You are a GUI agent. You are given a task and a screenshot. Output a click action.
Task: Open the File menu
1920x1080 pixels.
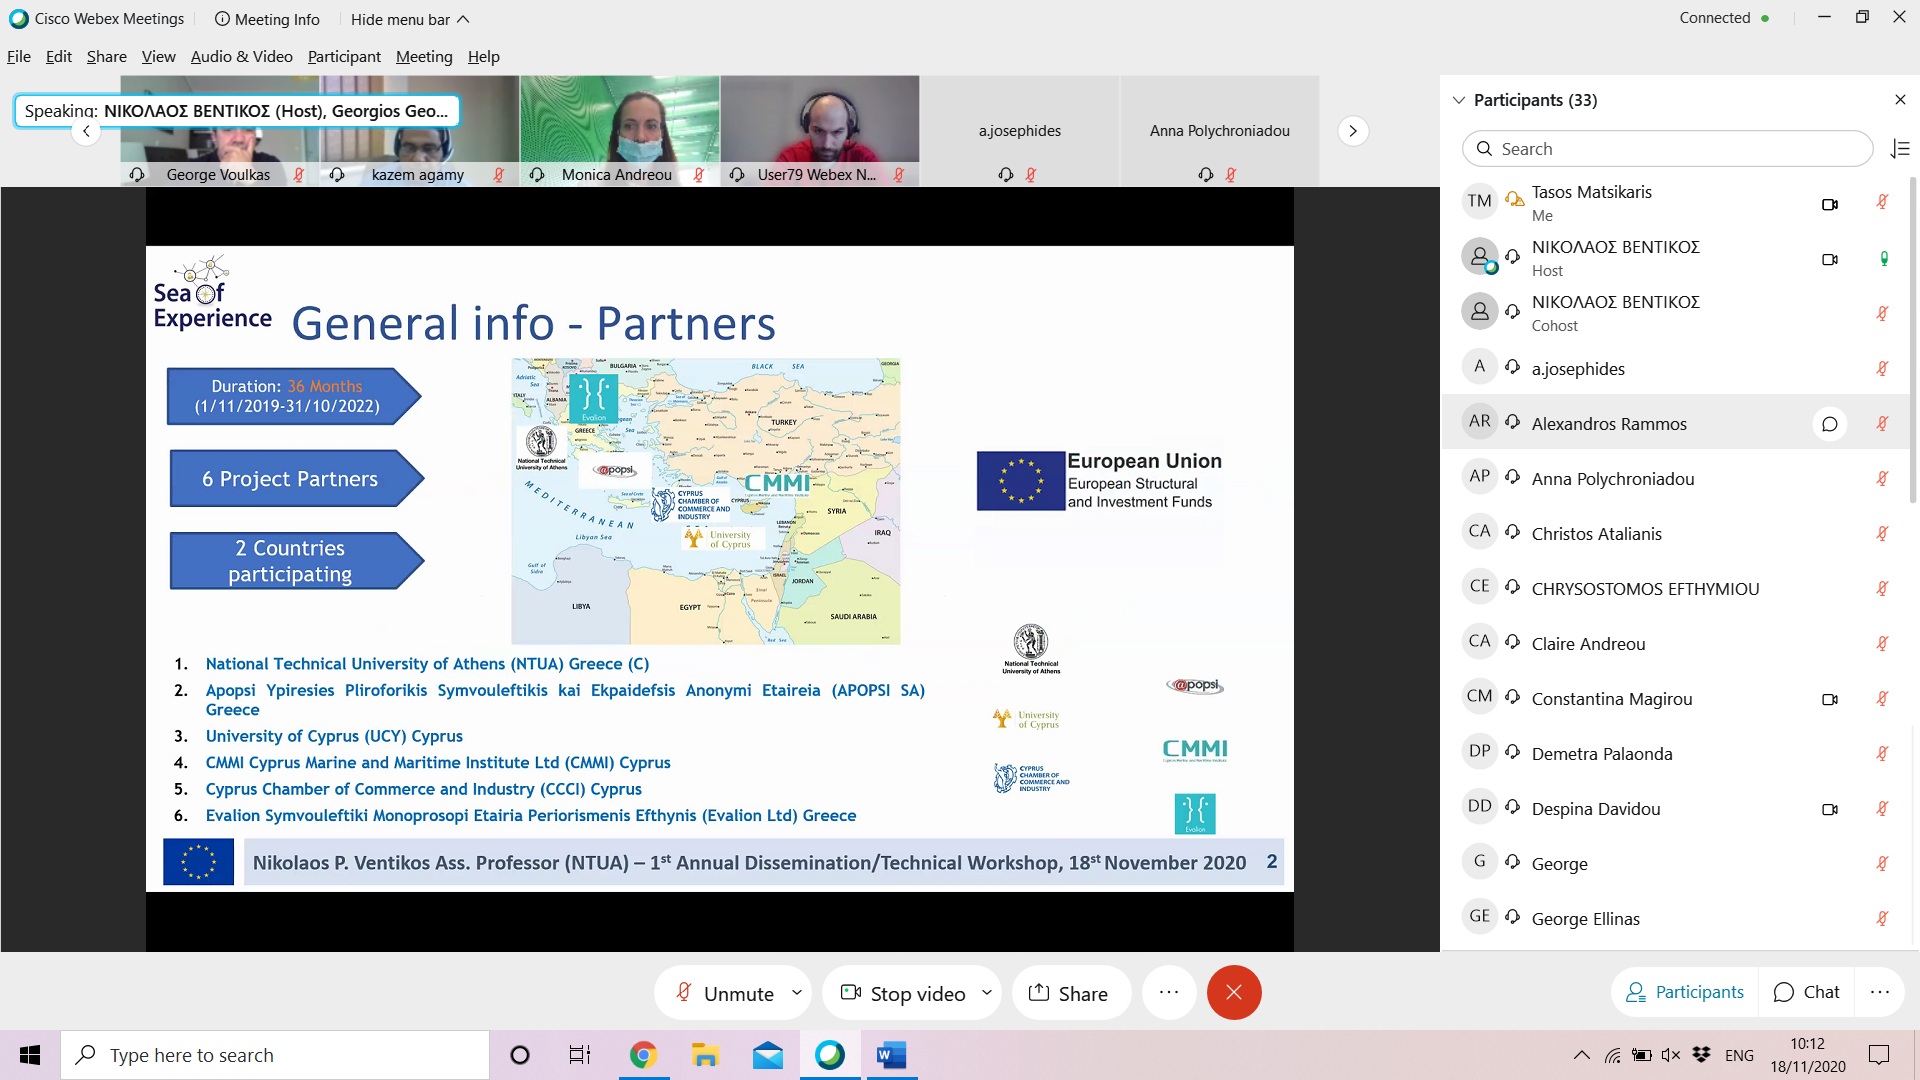click(19, 57)
